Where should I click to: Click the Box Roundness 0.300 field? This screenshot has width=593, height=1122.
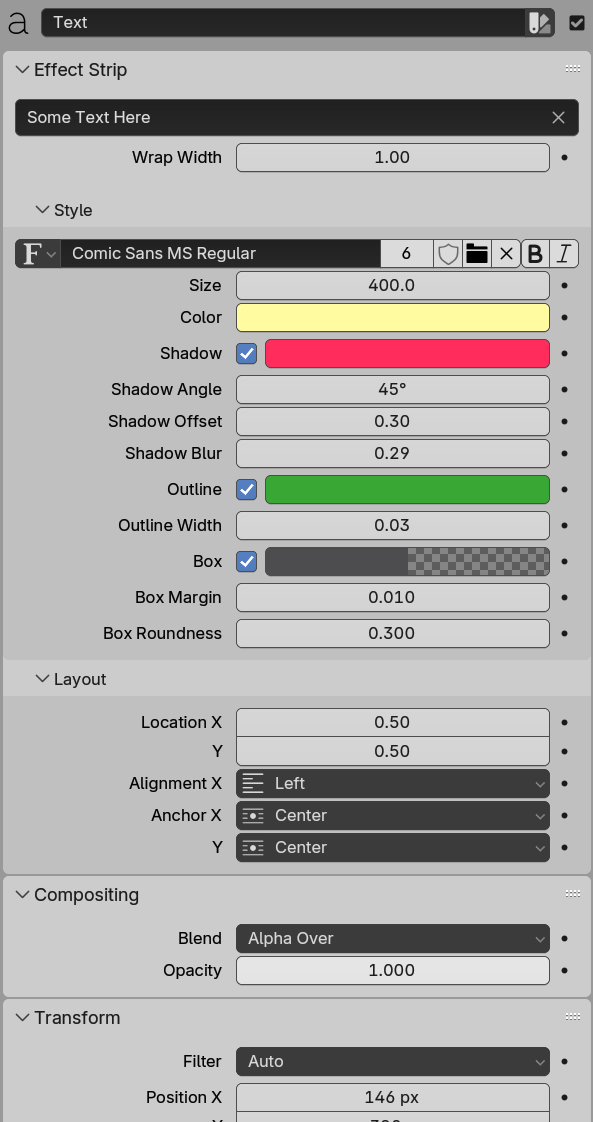point(393,633)
